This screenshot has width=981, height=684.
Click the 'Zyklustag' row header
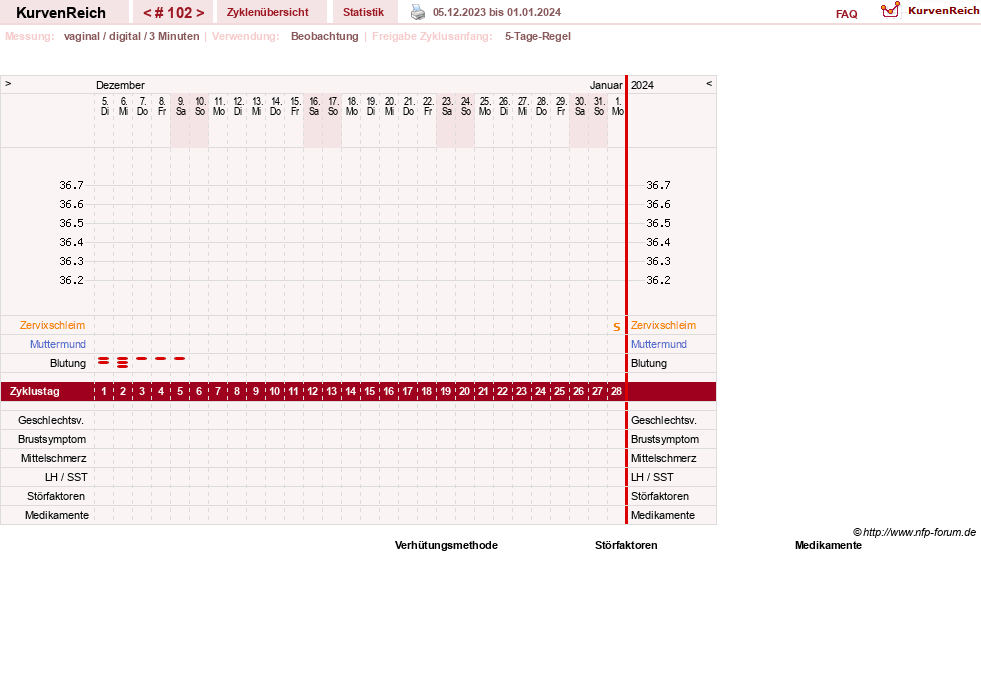[34, 392]
